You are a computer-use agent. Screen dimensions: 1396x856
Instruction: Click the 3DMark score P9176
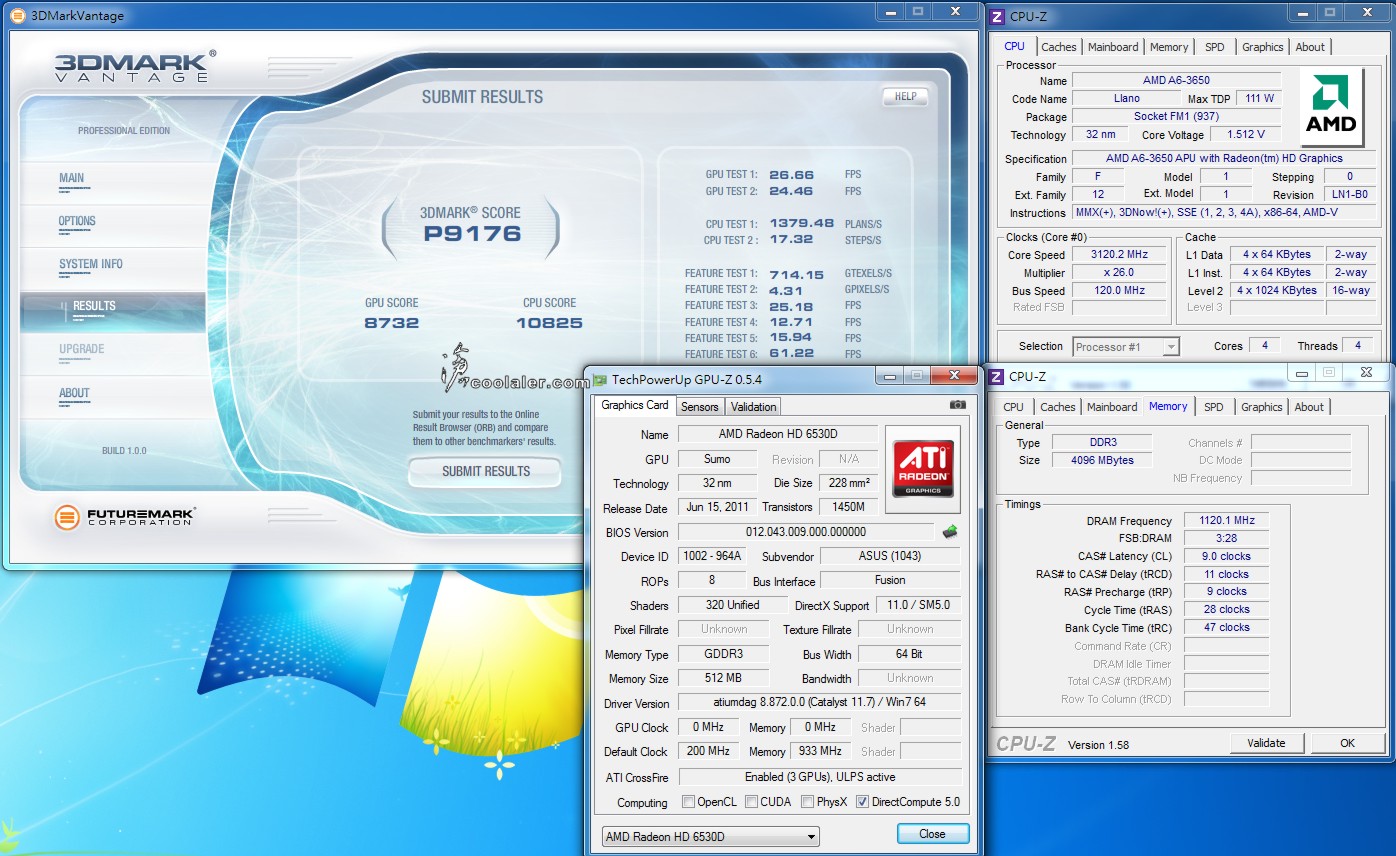471,234
